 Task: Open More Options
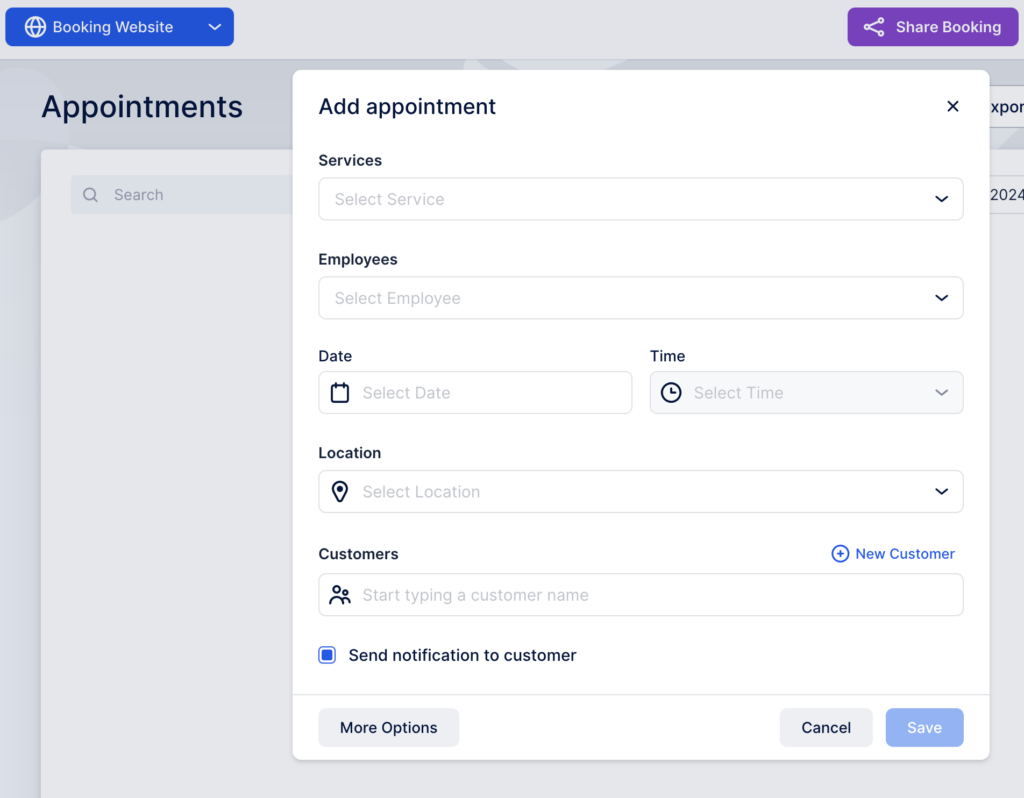388,727
